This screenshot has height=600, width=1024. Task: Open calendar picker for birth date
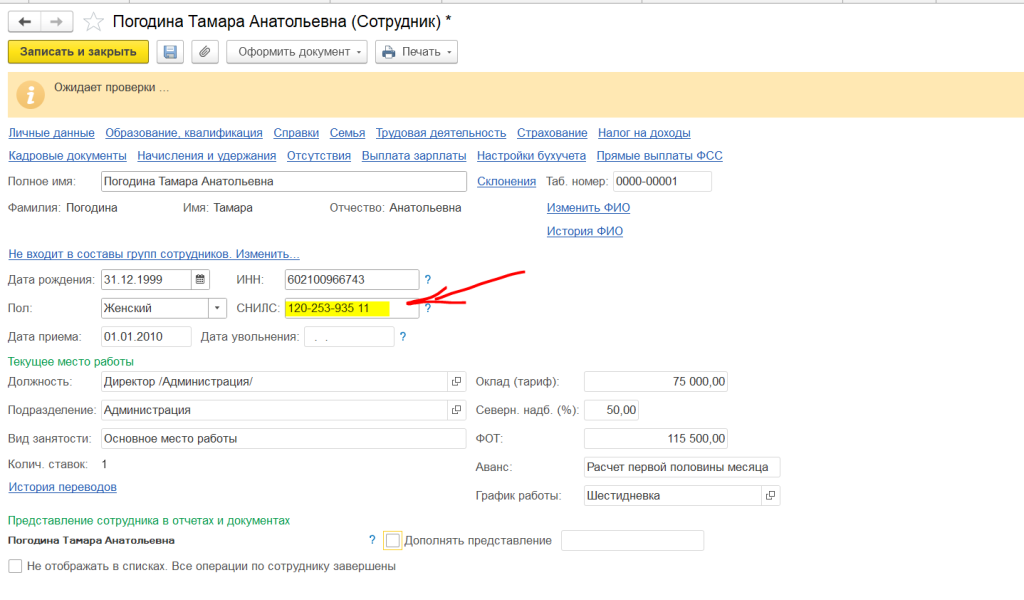(200, 280)
